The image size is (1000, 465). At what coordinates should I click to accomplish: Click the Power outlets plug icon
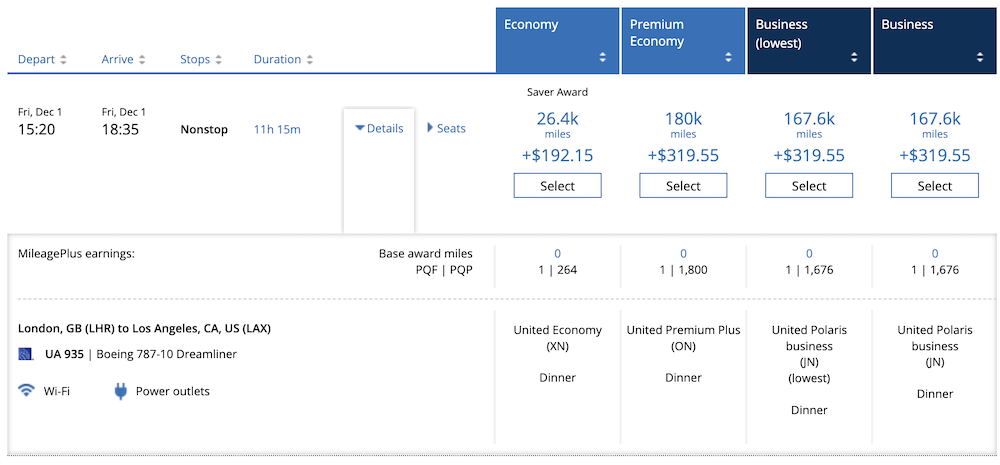tap(121, 391)
